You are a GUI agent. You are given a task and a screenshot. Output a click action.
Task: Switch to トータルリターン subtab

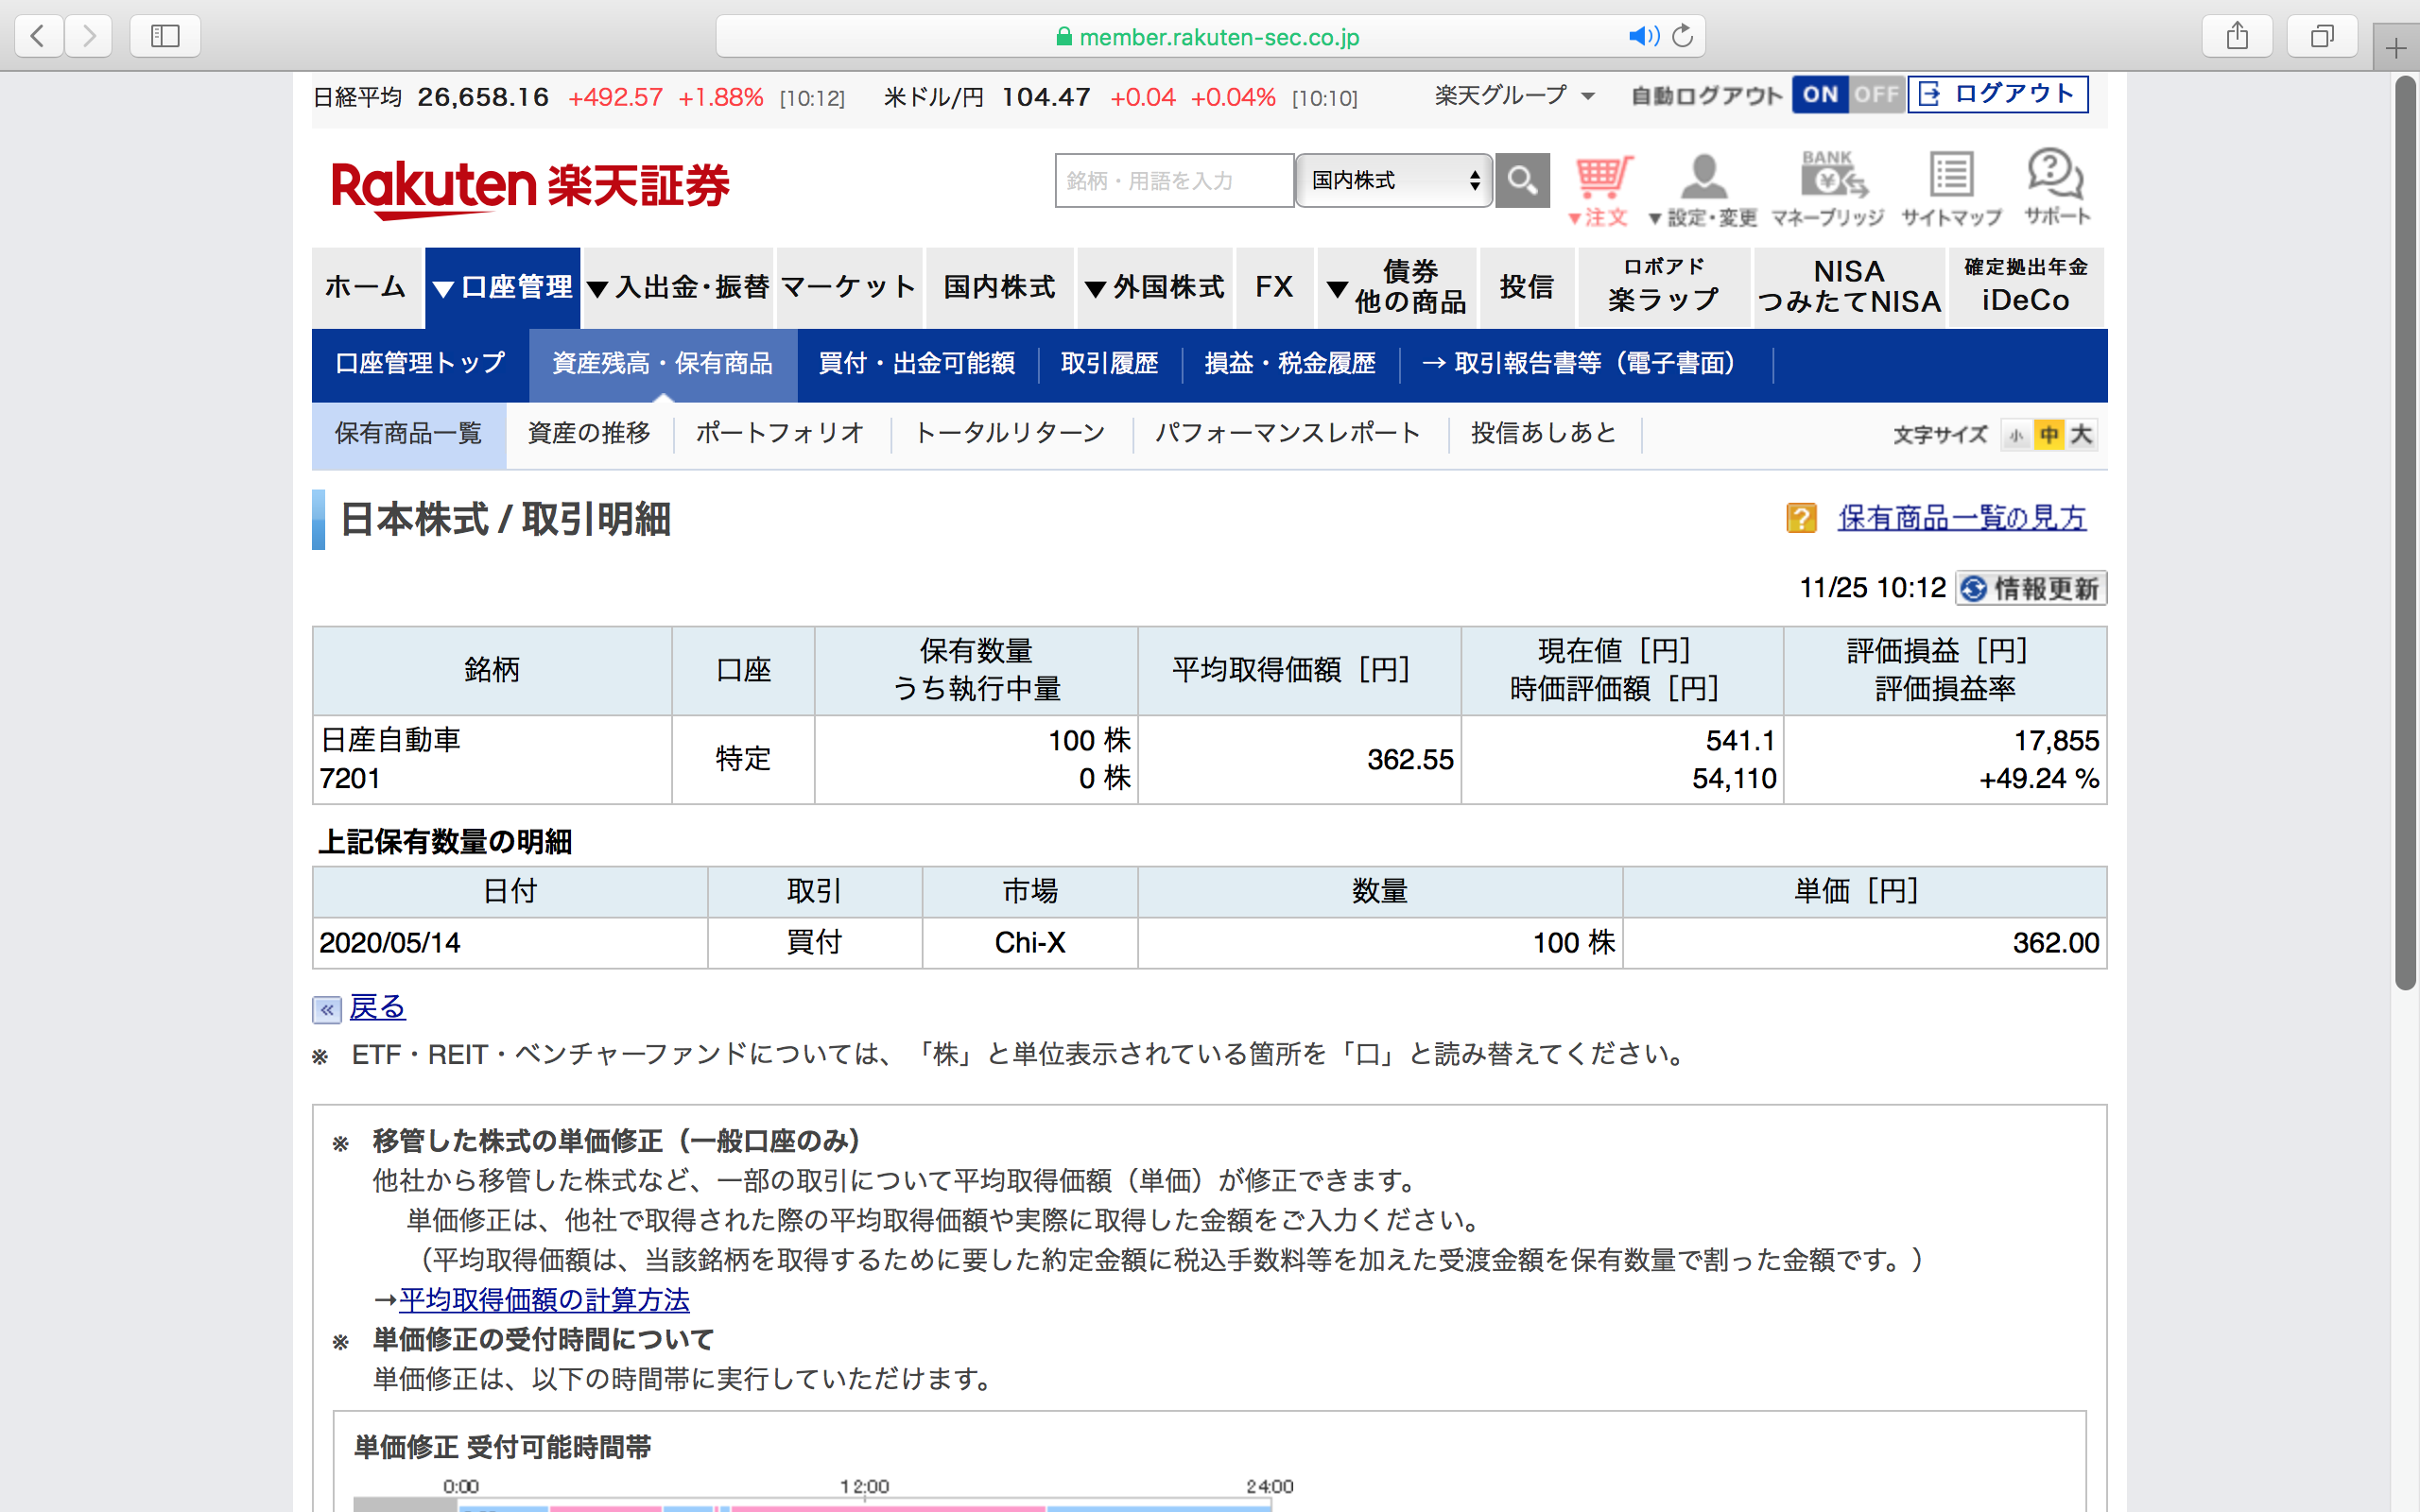click(x=1011, y=434)
